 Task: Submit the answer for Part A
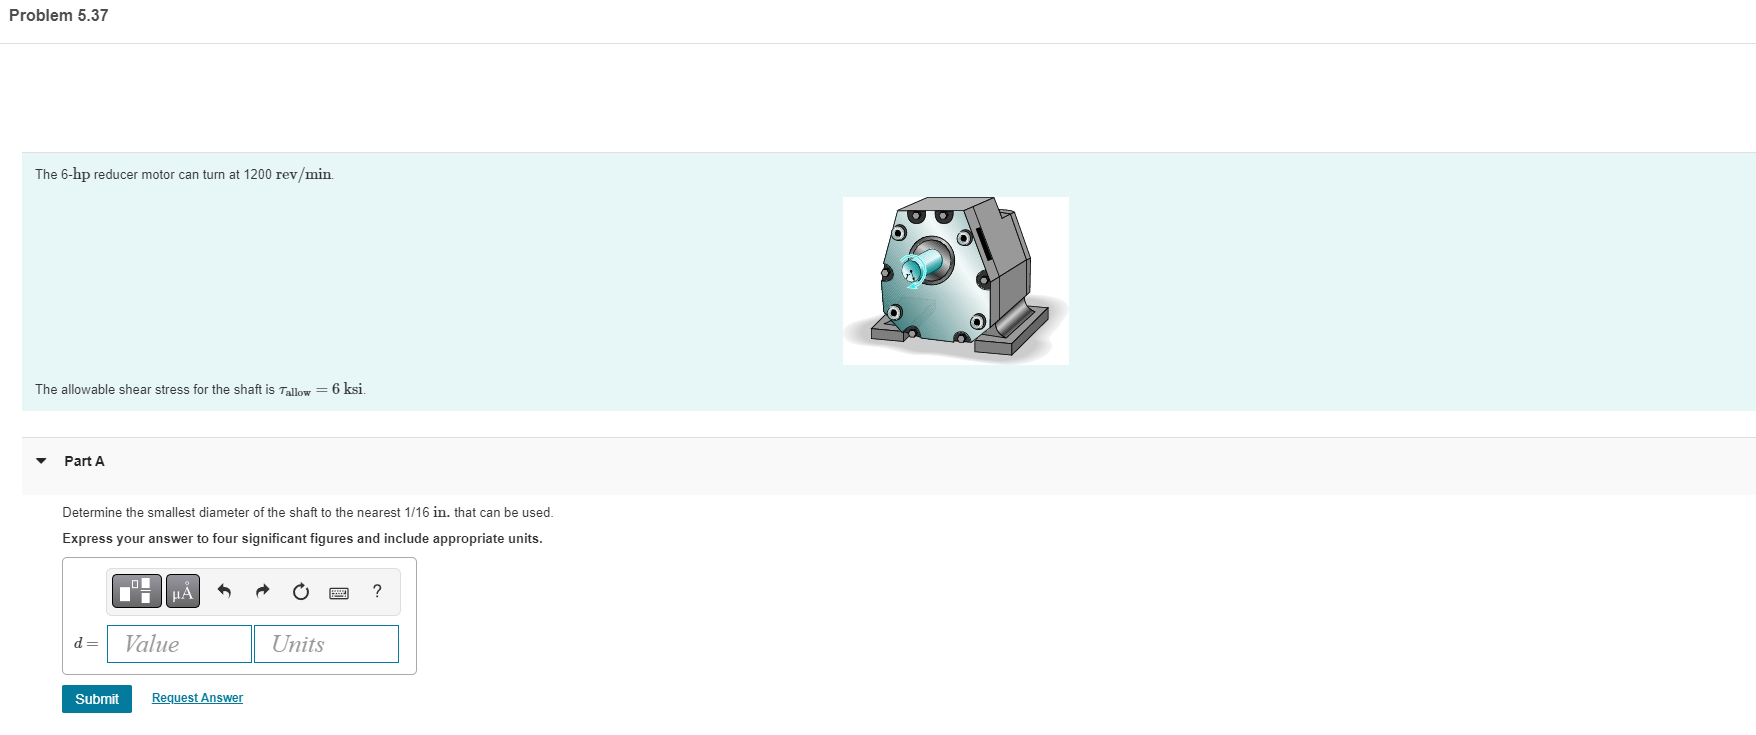[97, 699]
